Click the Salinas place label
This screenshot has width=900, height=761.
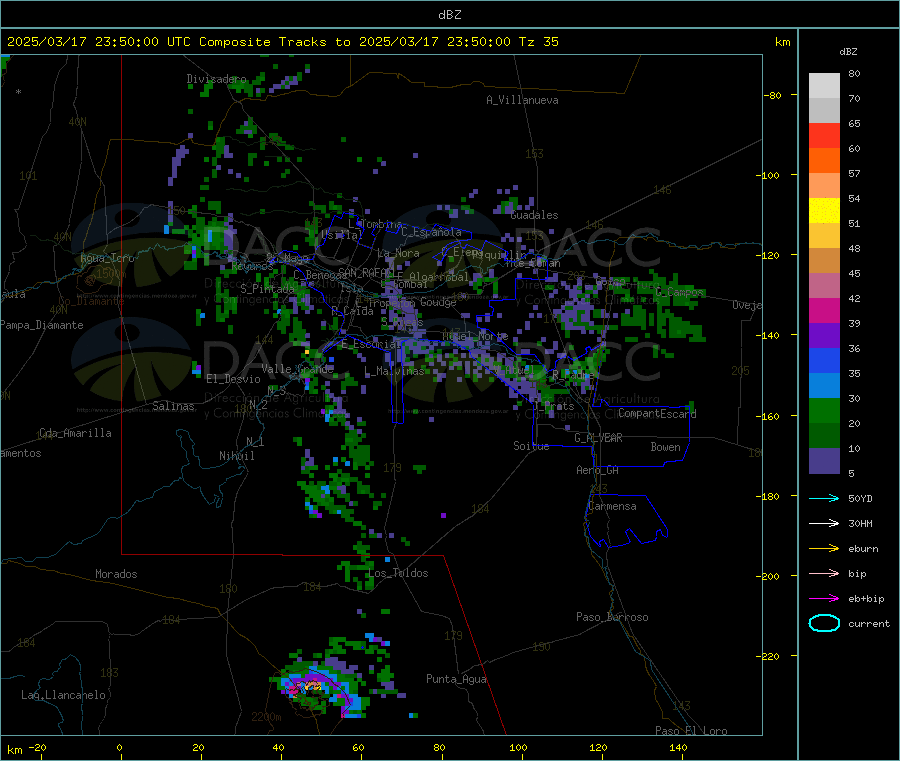coord(173,406)
